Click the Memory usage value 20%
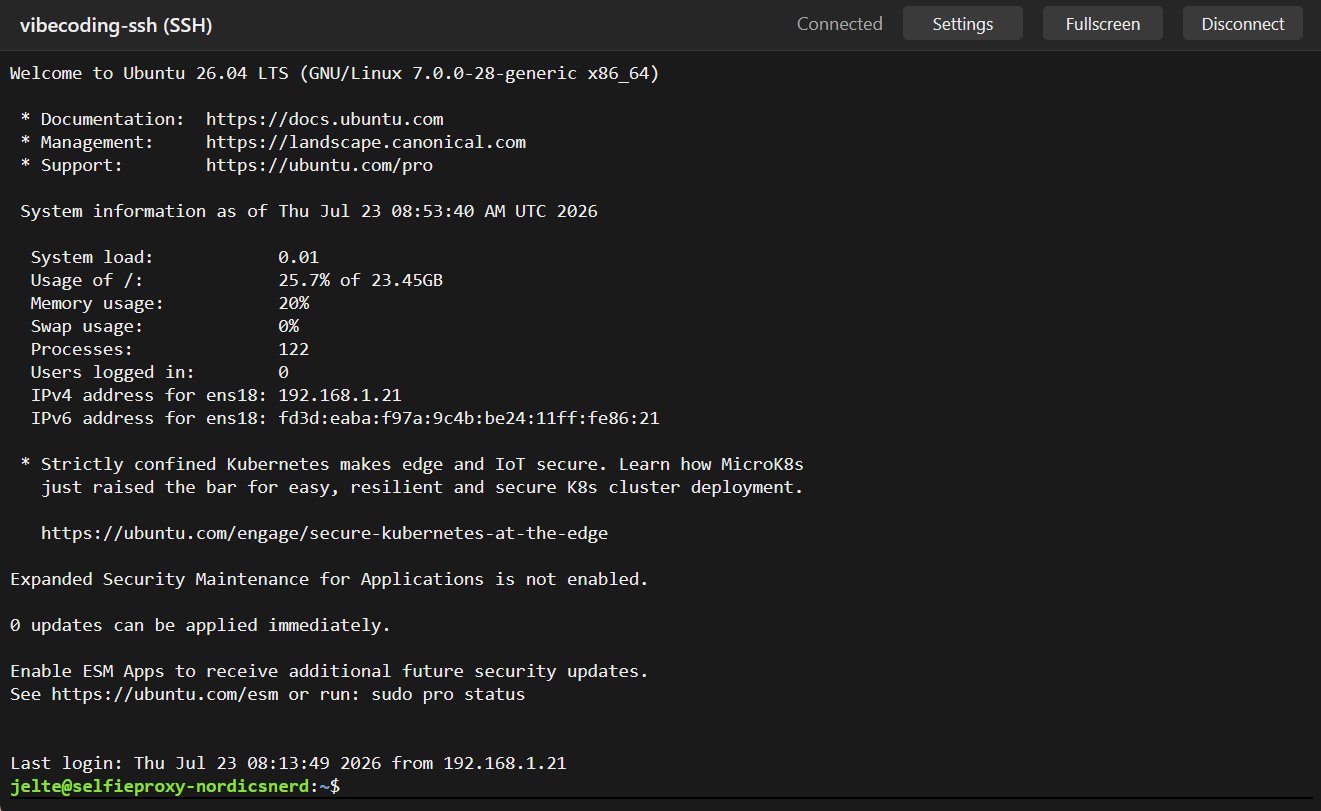Image resolution: width=1321 pixels, height=811 pixels. pyautogui.click(x=293, y=303)
